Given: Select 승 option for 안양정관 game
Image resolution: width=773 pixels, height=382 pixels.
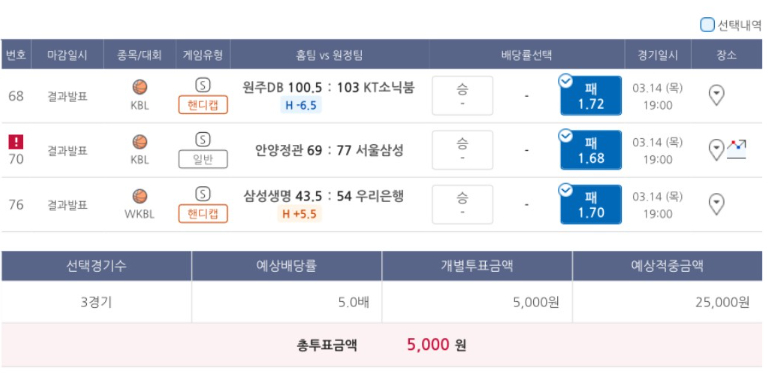Looking at the screenshot, I should 462,150.
